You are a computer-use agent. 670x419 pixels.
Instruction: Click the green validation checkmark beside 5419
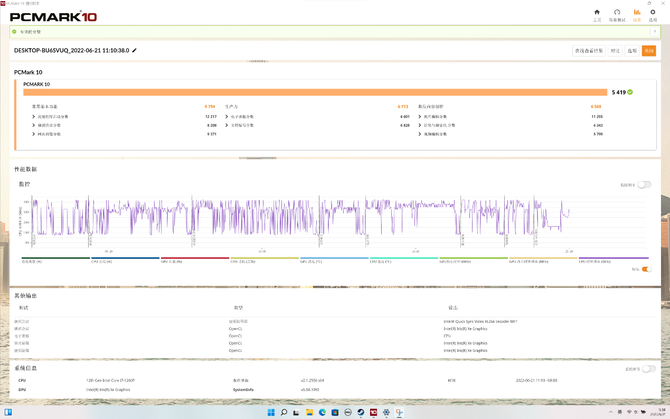632,92
